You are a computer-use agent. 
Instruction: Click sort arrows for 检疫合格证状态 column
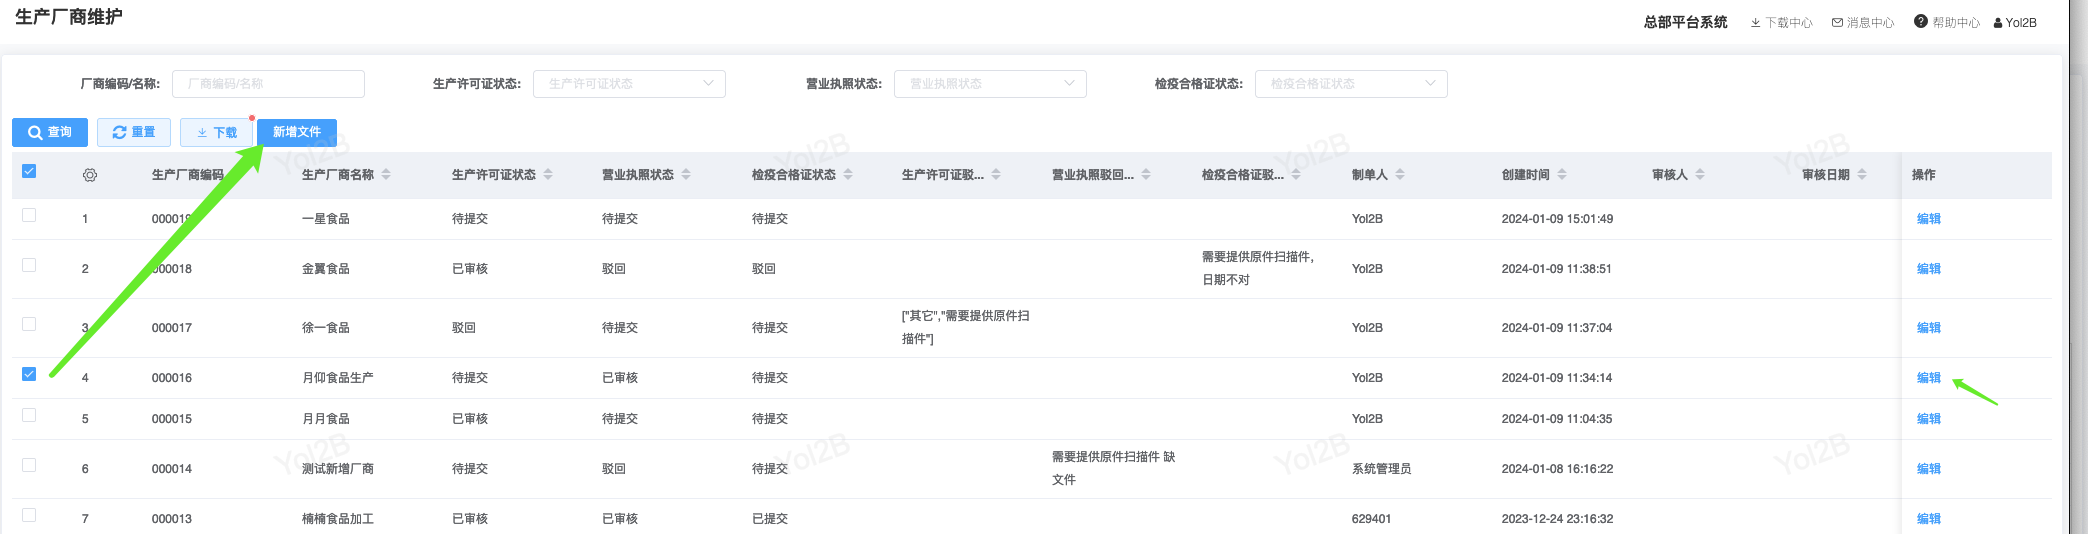[x=848, y=175]
